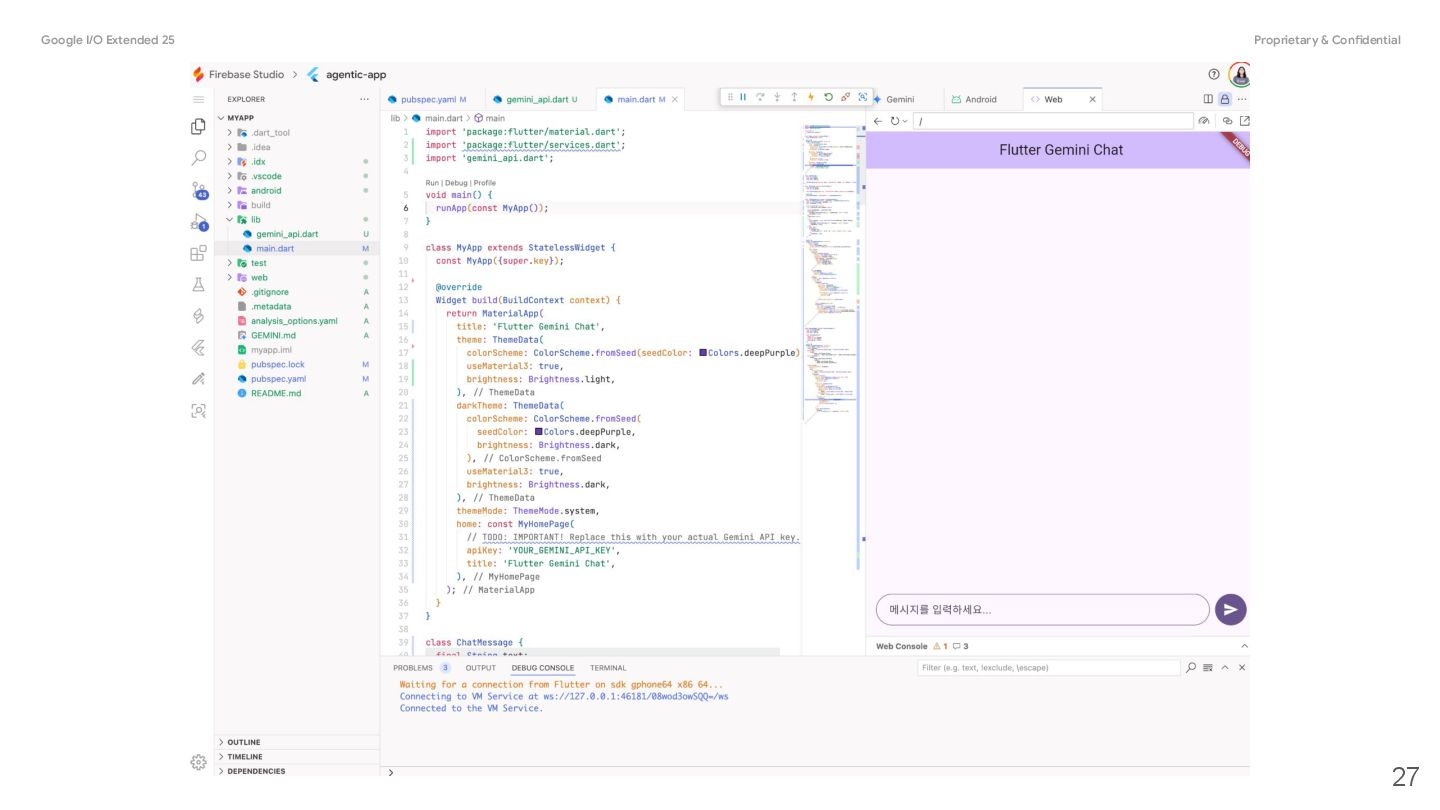Open the Search view in activity bar
This screenshot has height=810, width=1440.
tap(199, 158)
